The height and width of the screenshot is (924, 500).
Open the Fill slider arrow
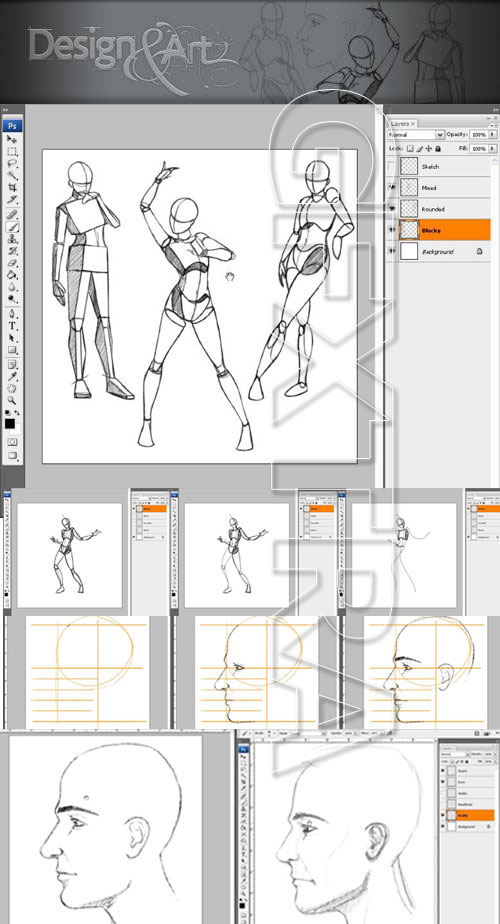tap(492, 148)
